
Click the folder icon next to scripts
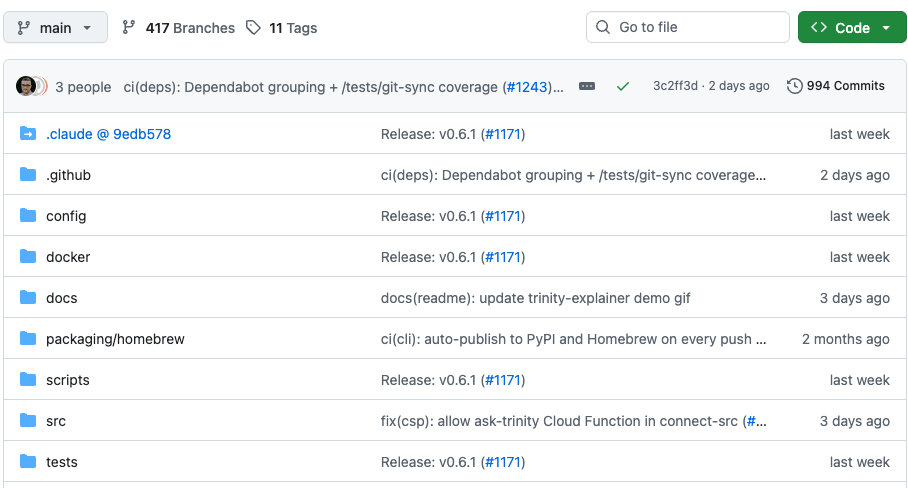(28, 380)
